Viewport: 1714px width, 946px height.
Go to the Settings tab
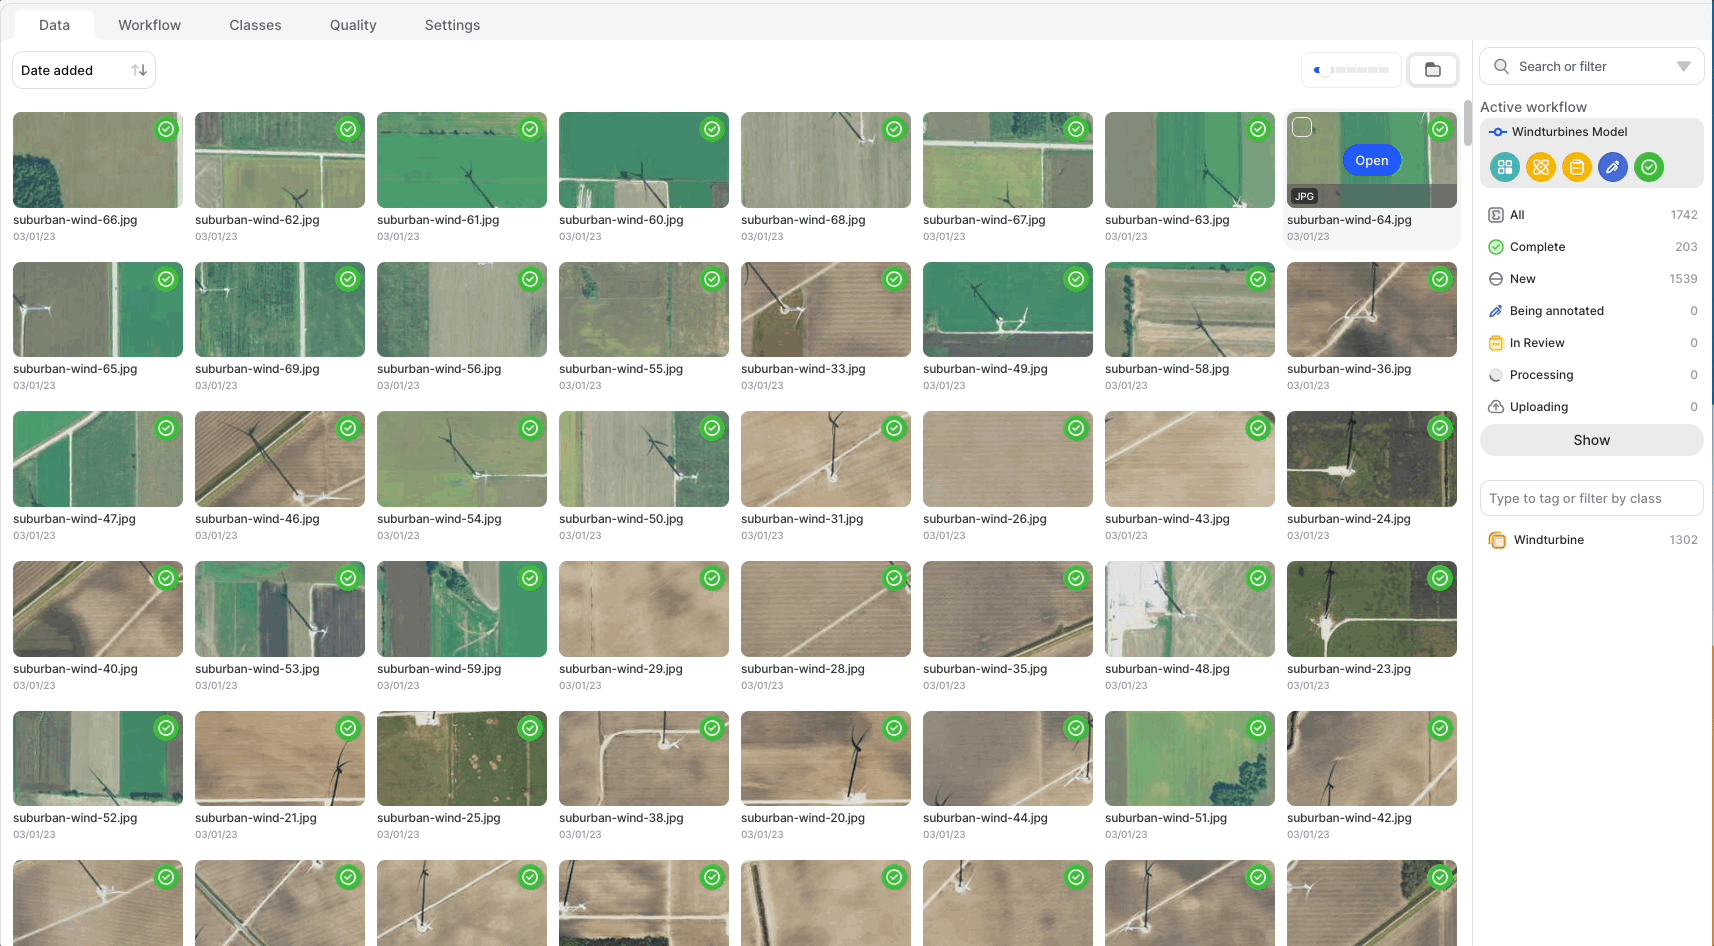coord(453,25)
